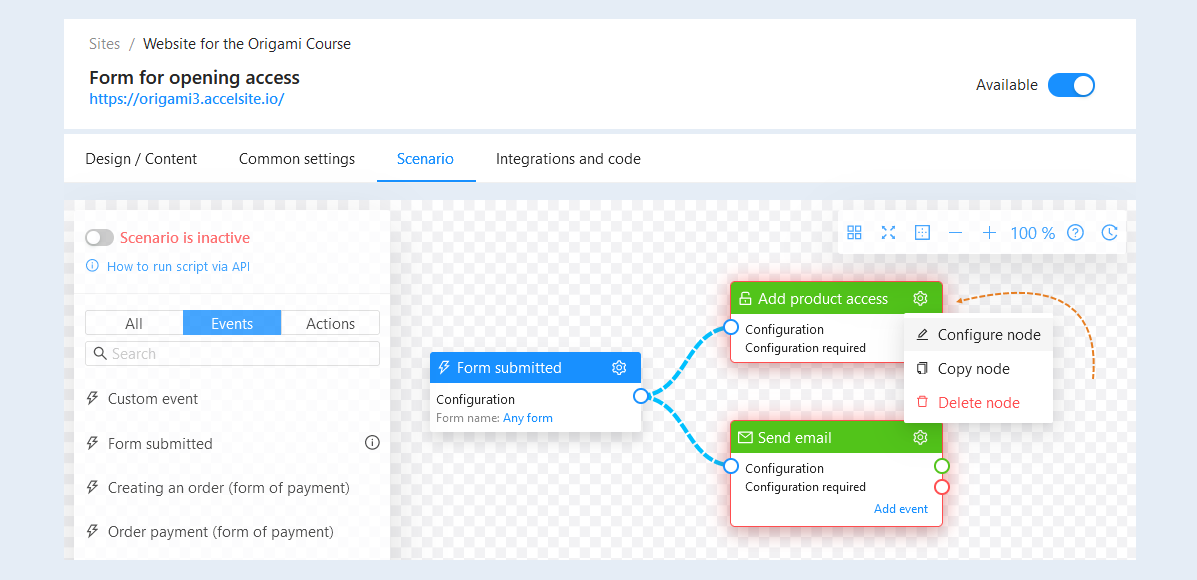The height and width of the screenshot is (580, 1197).
Task: Click the info icon next to Form submitted
Action: tap(372, 443)
